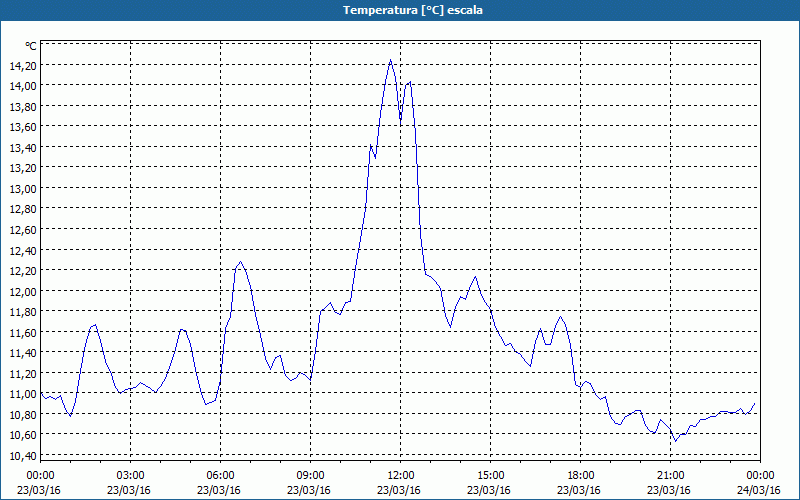The height and width of the screenshot is (500, 800).
Task: Select the 15:00 time axis label
Action: [490, 476]
